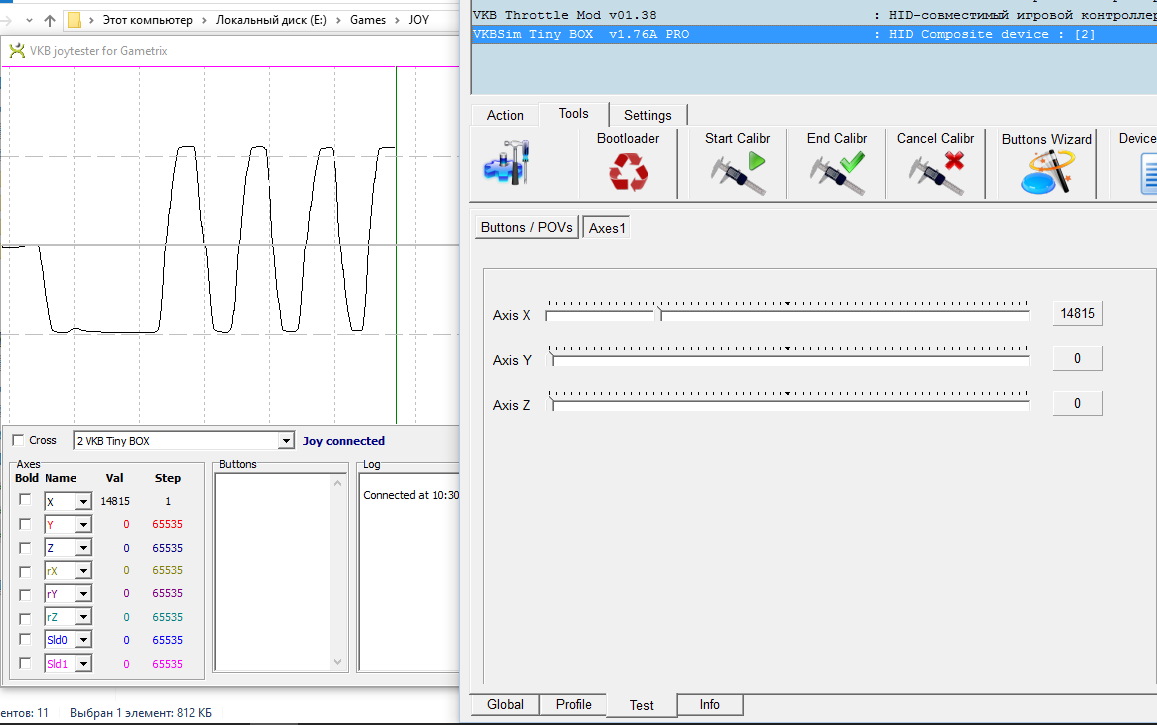
Task: Click the Games breadcrumb in Explorer
Action: (367, 20)
